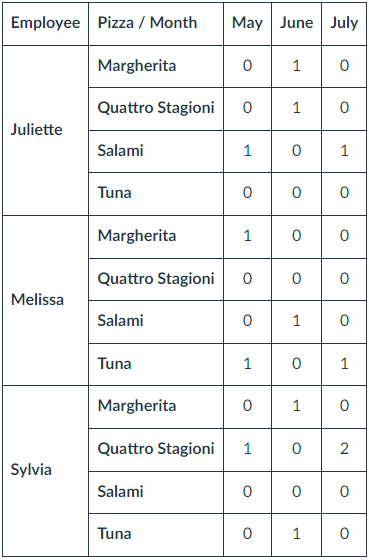369x560 pixels.
Task: Click the Employee column header
Action: click(45, 24)
